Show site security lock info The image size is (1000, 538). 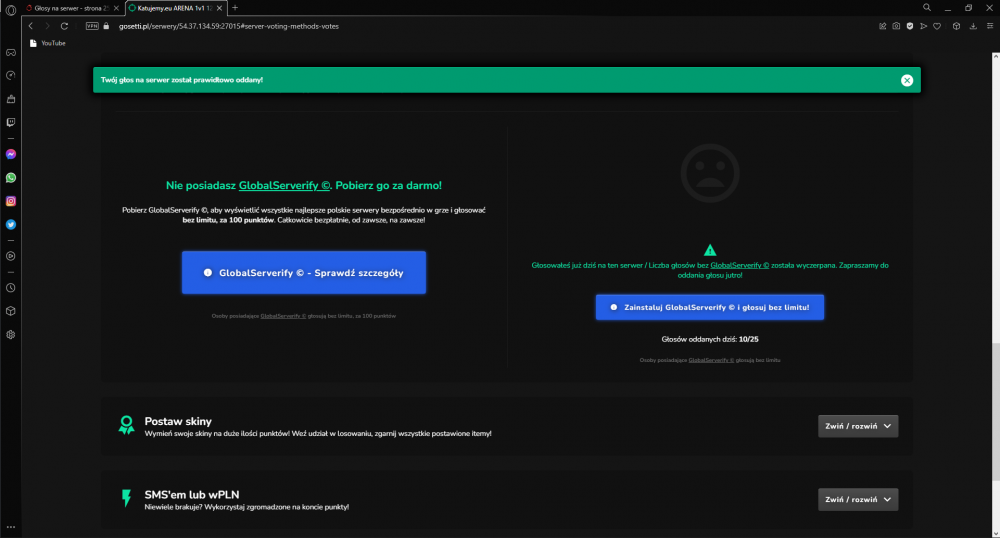pyautogui.click(x=107, y=26)
